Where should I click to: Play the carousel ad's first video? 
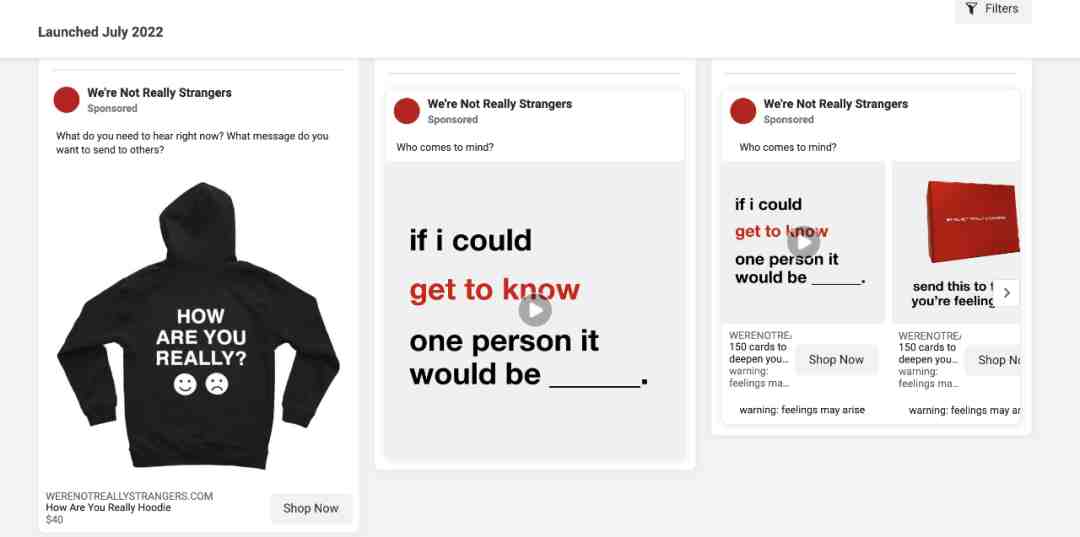pyautogui.click(x=803, y=242)
